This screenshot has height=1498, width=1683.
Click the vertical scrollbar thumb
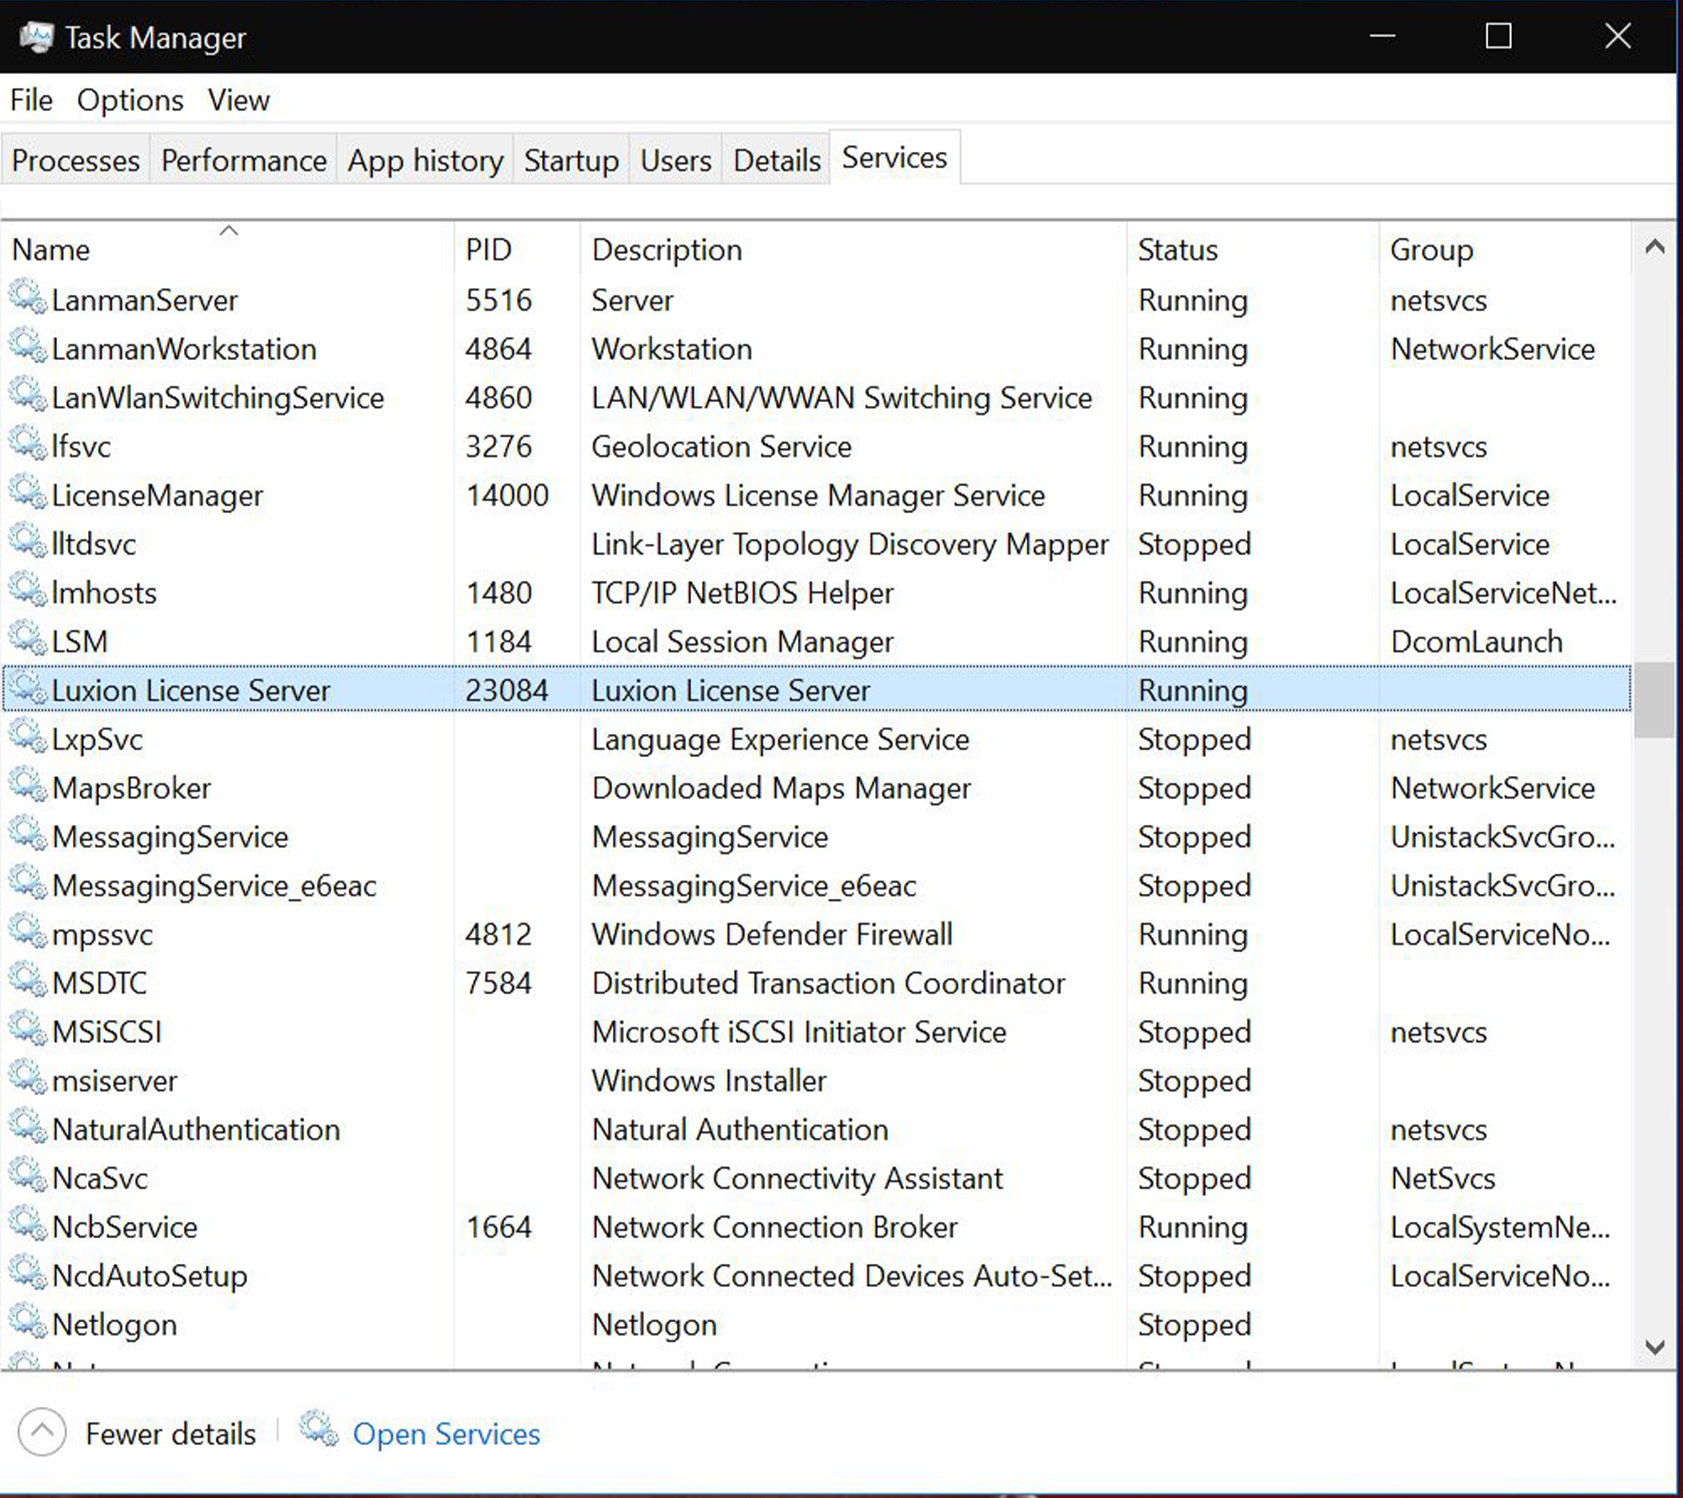click(1655, 699)
